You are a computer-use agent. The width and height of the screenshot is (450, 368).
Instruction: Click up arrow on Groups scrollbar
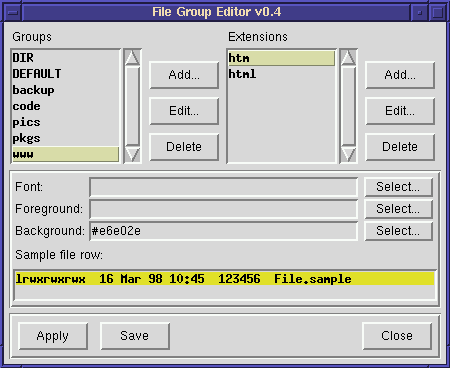tap(132, 58)
